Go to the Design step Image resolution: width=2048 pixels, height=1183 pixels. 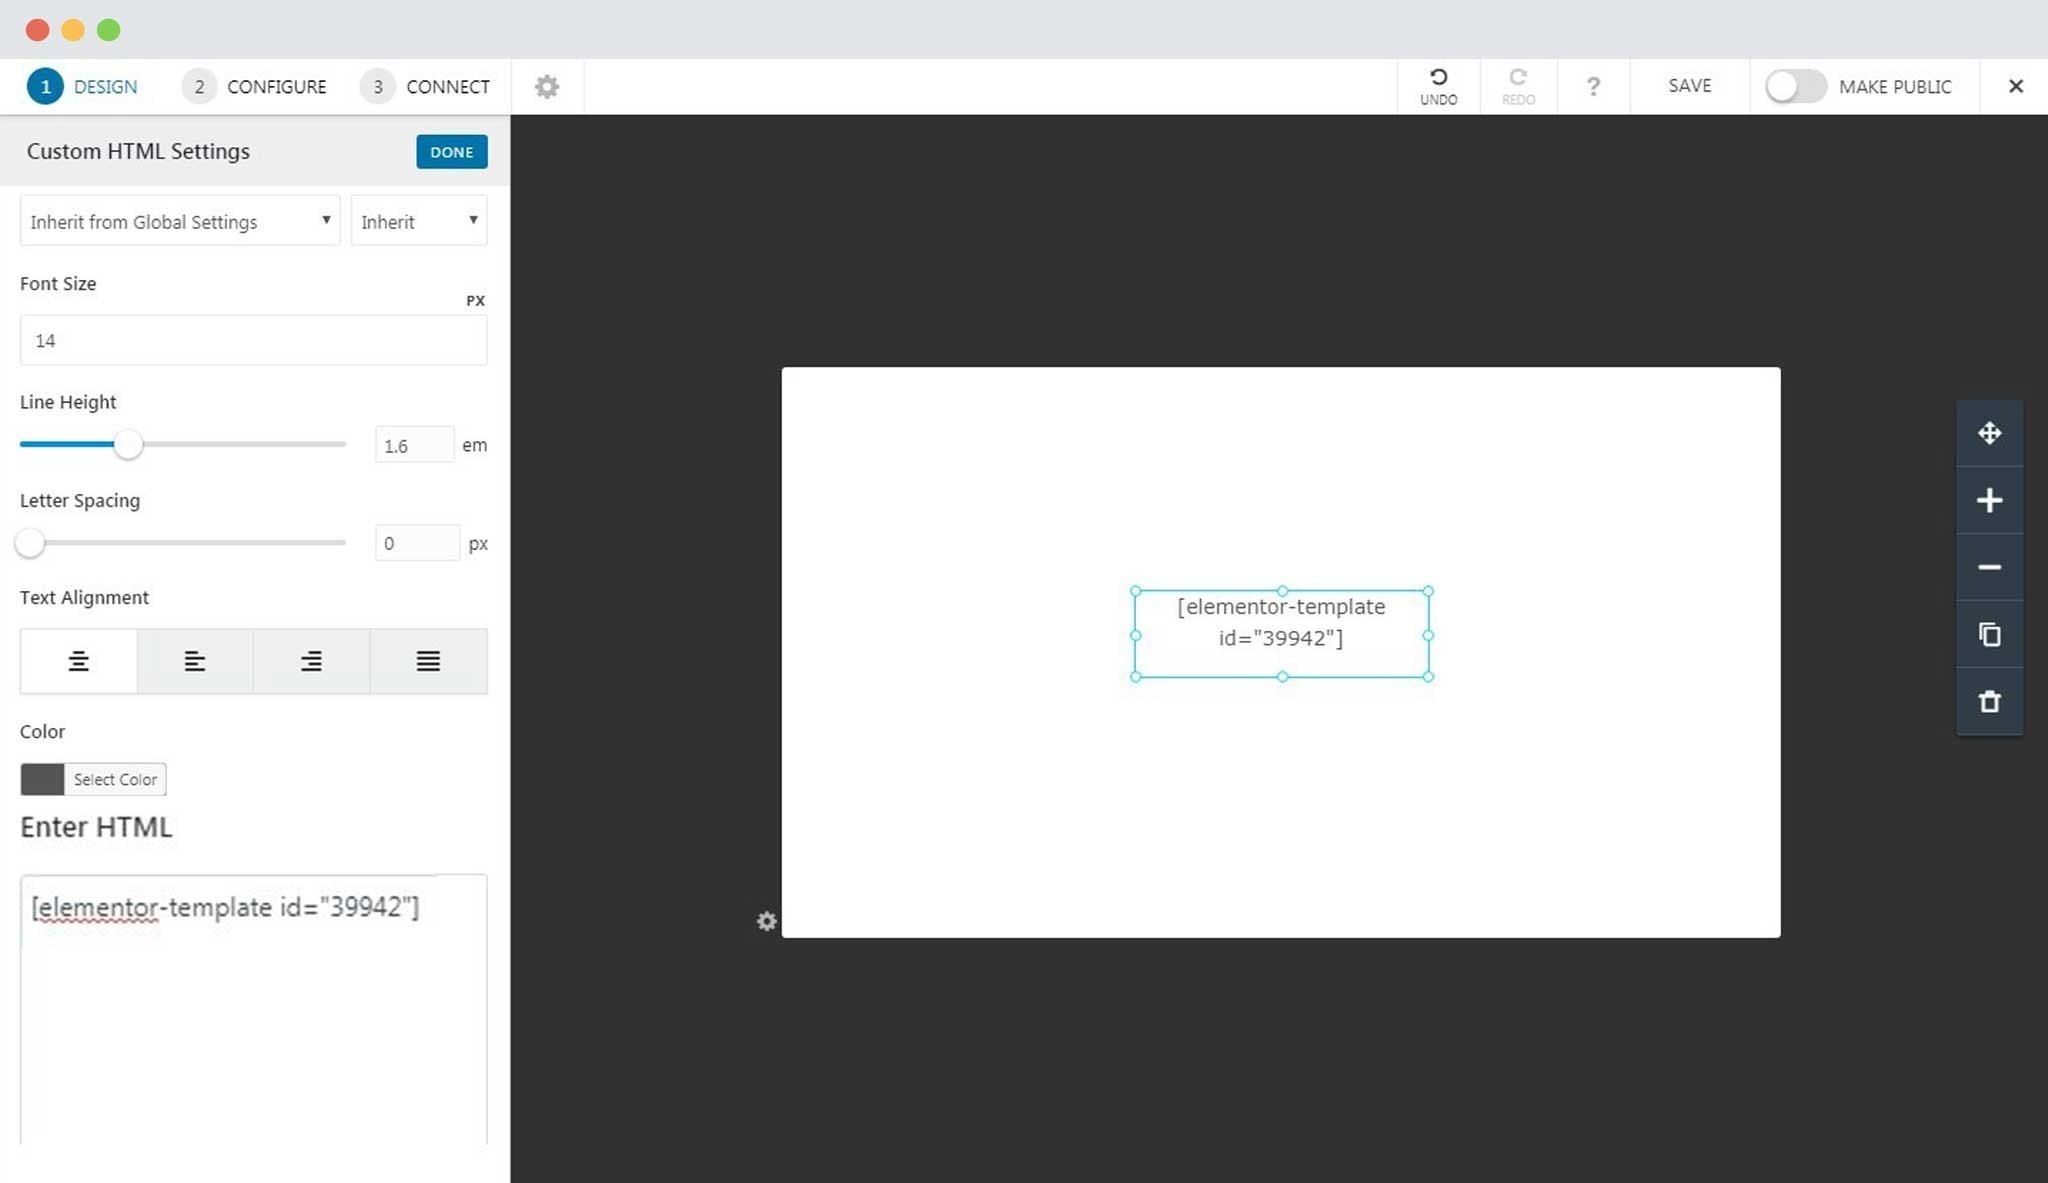(82, 86)
